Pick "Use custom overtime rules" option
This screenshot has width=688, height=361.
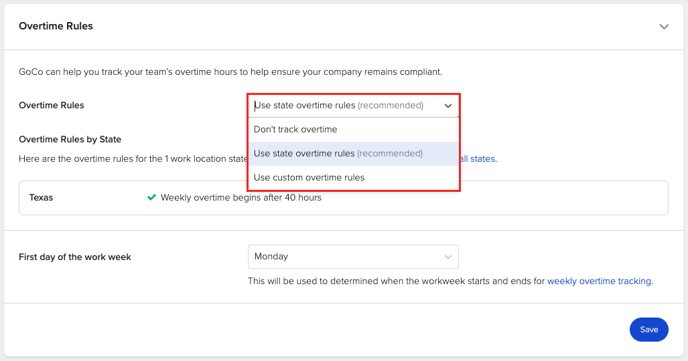click(x=354, y=178)
